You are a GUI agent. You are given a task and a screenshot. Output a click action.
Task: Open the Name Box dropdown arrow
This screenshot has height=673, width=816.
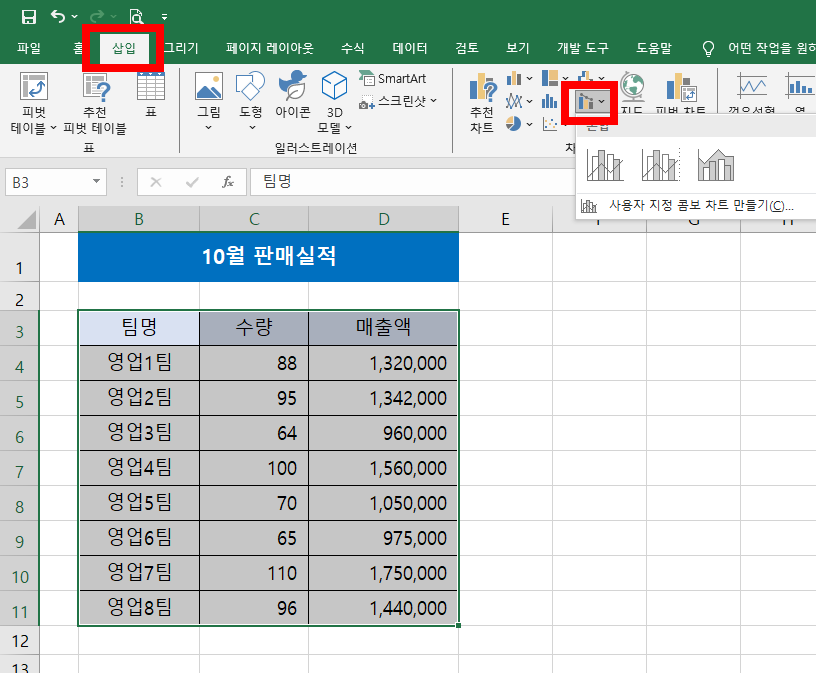click(x=97, y=182)
